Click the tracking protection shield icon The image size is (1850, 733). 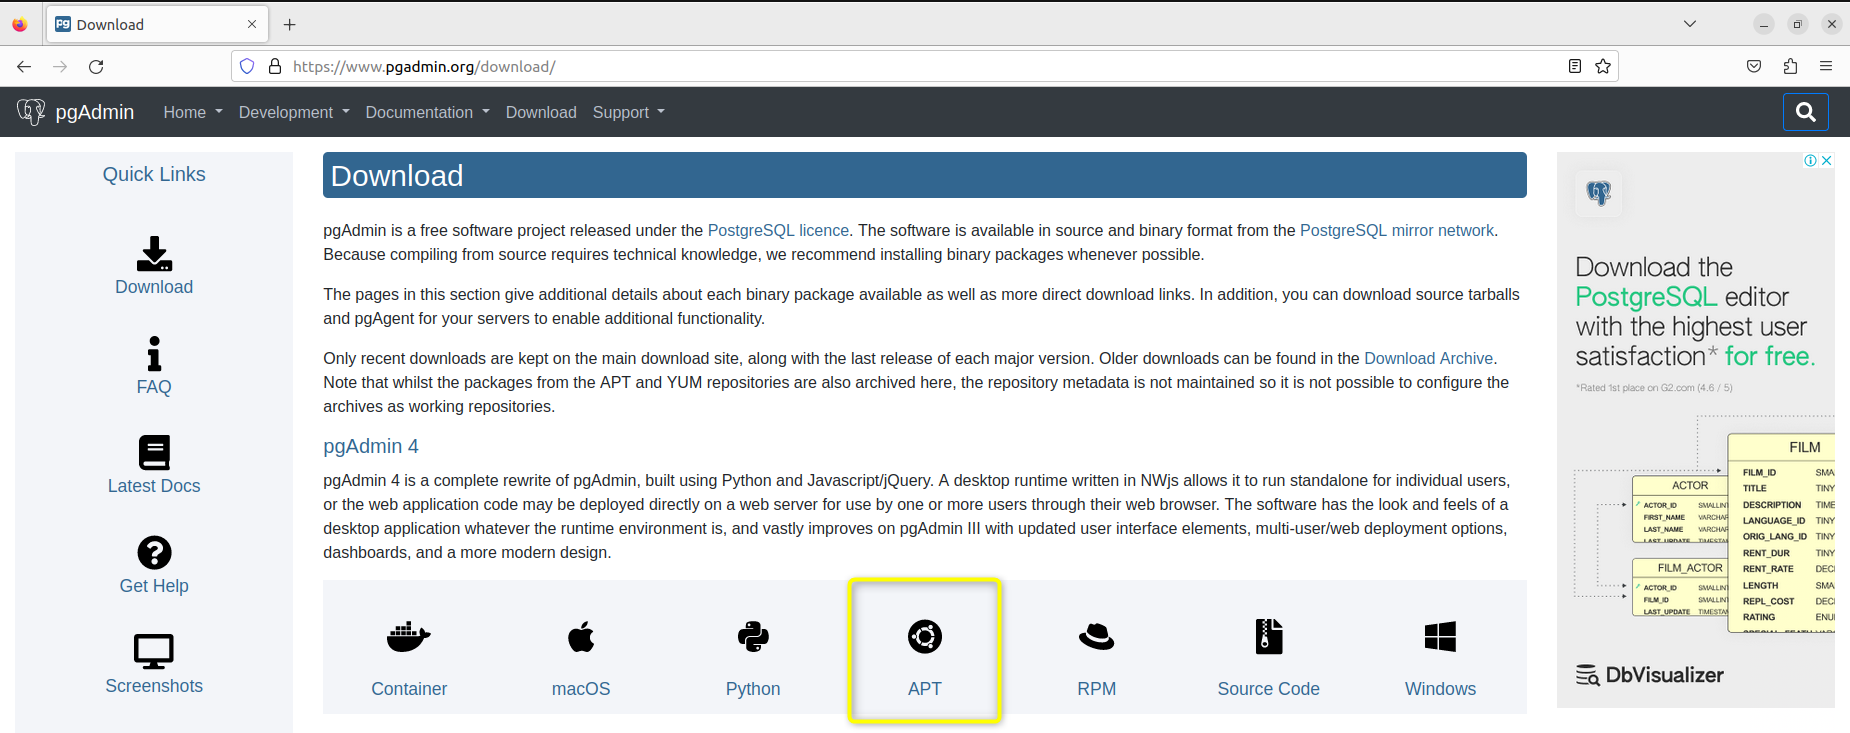click(247, 66)
